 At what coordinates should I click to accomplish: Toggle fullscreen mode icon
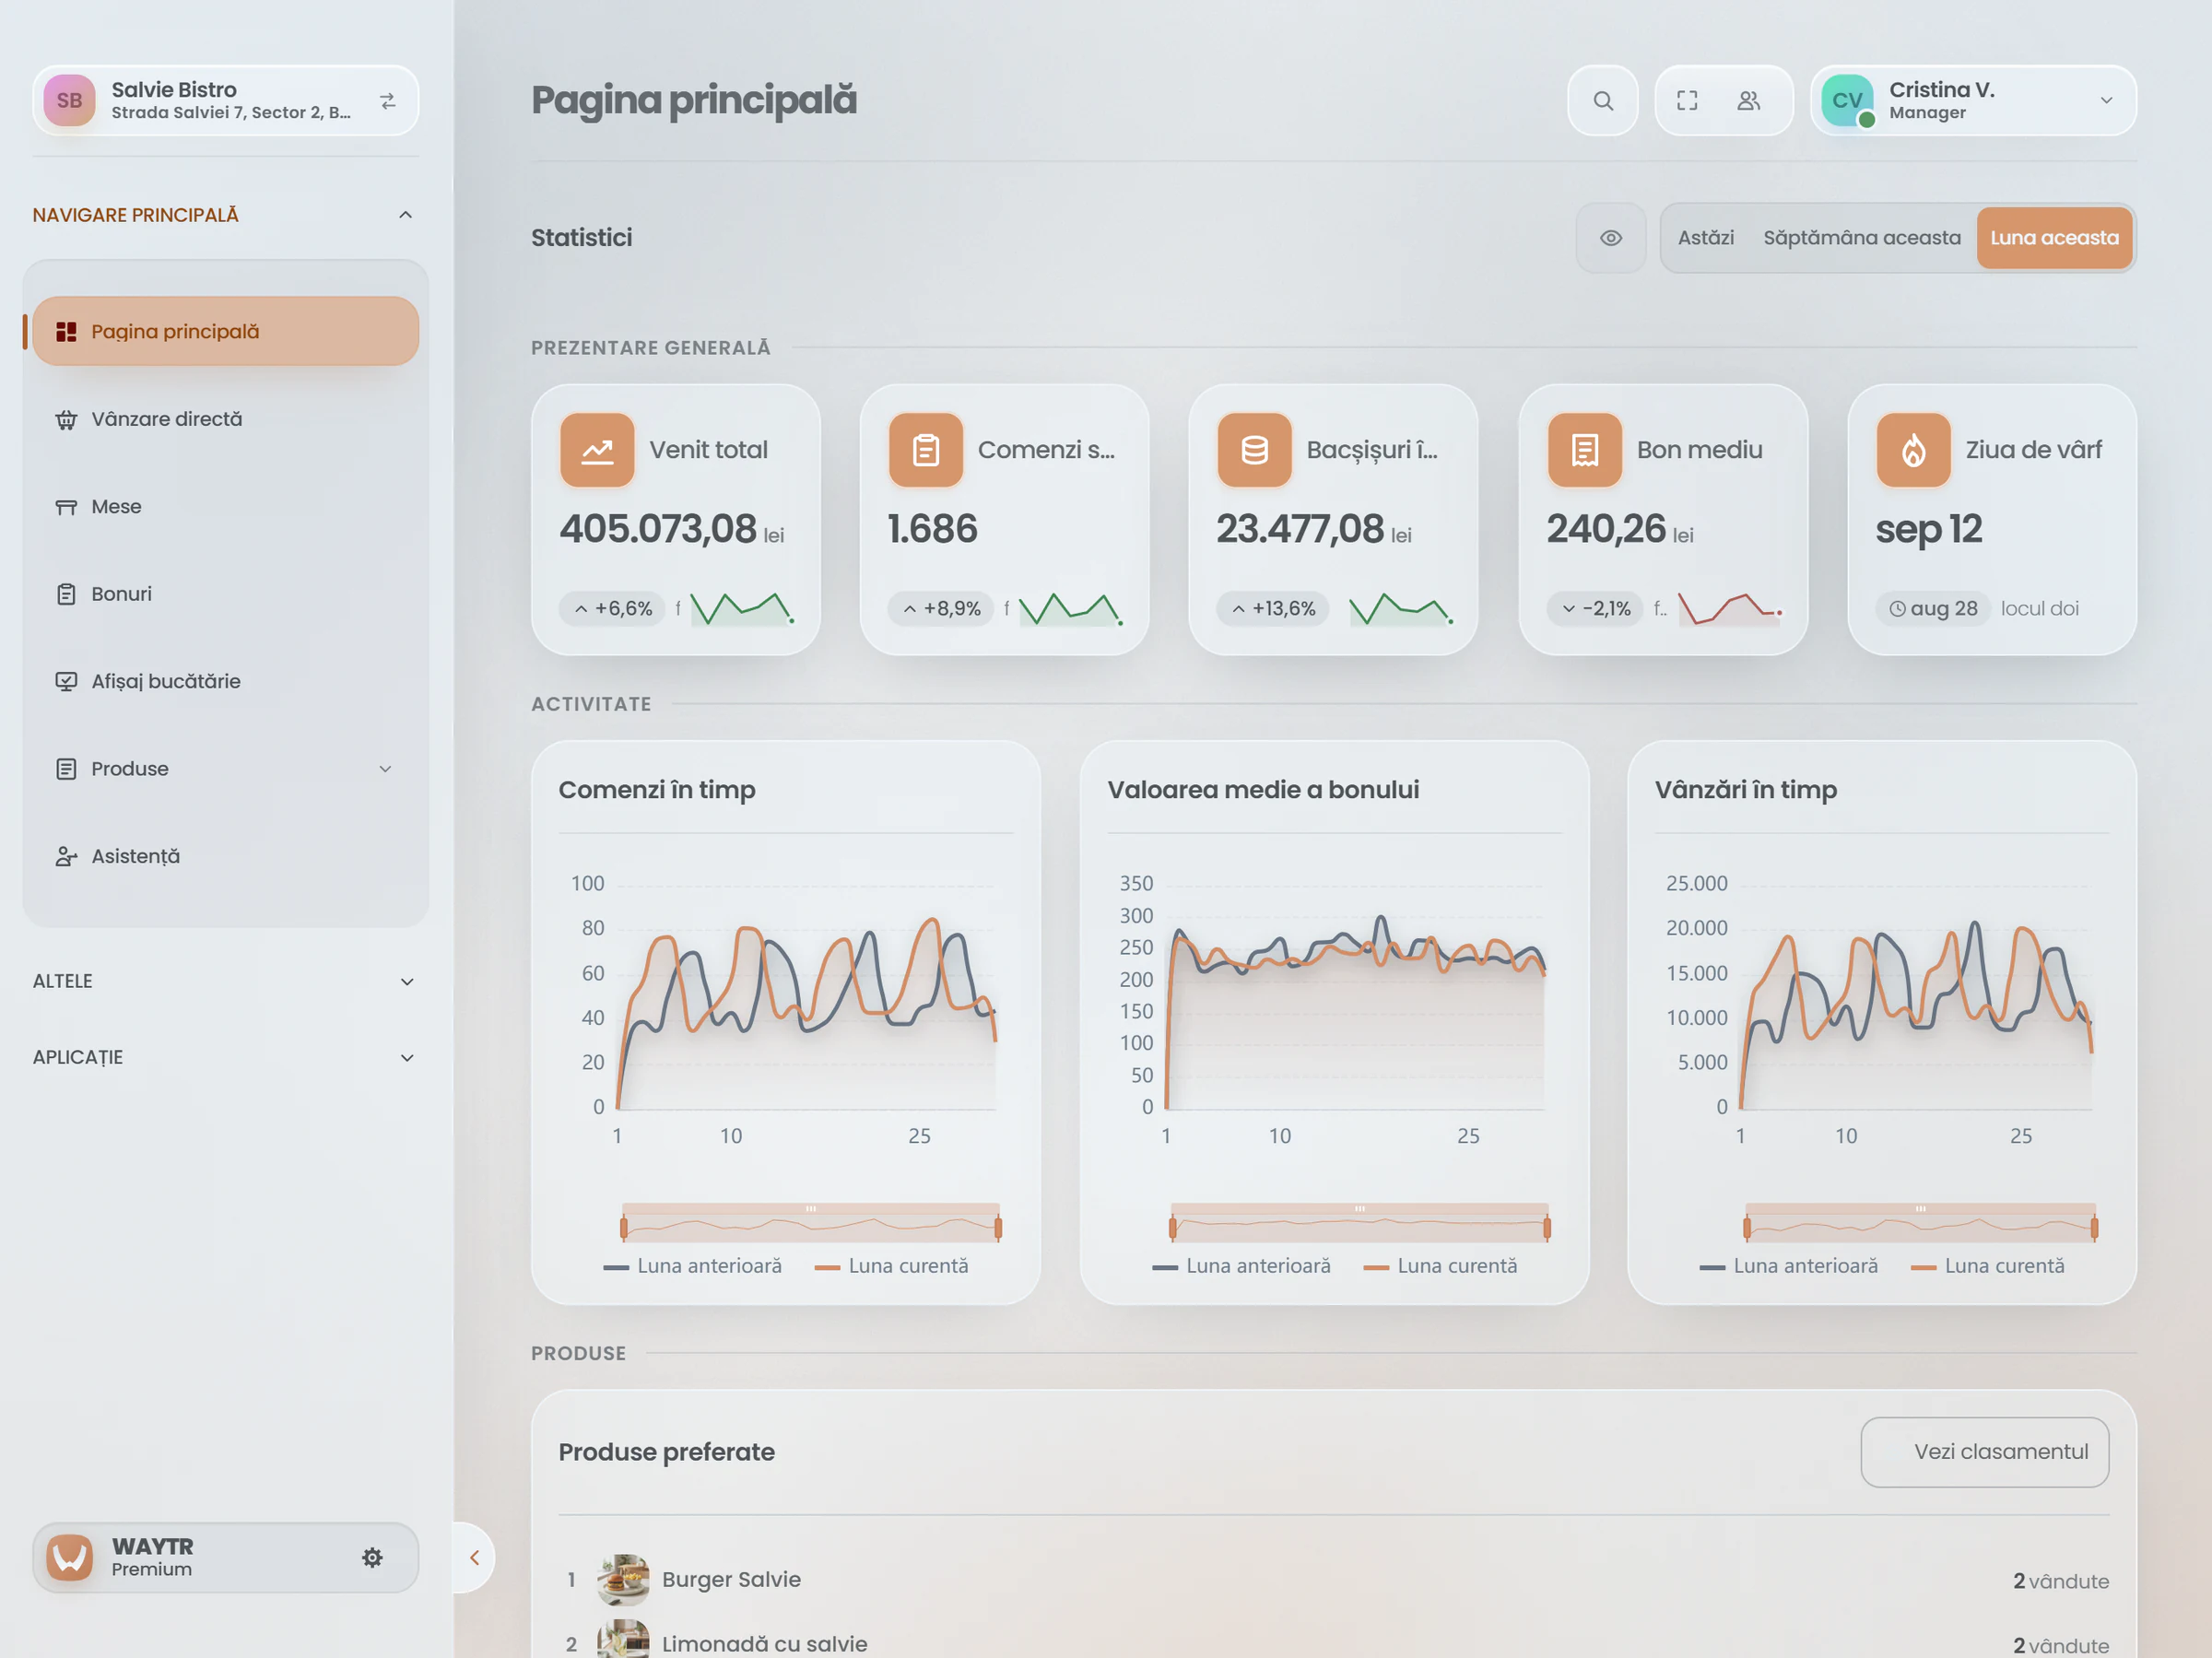point(1687,100)
